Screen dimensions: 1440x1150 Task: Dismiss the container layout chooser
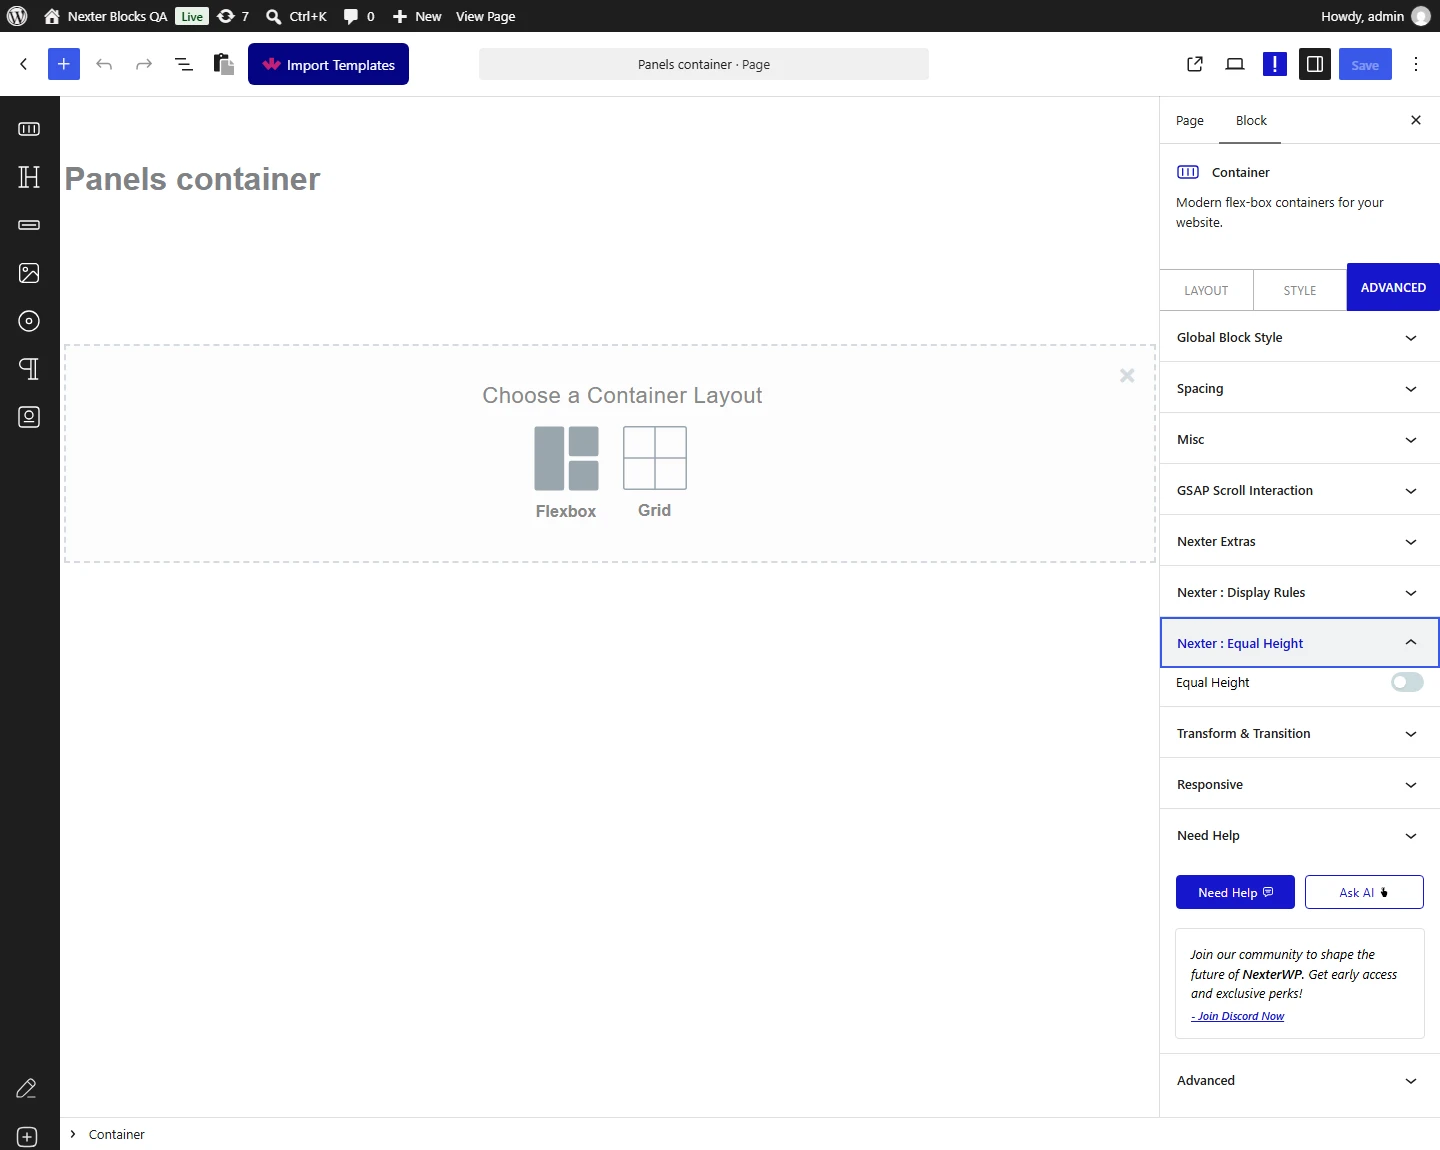coord(1127,375)
